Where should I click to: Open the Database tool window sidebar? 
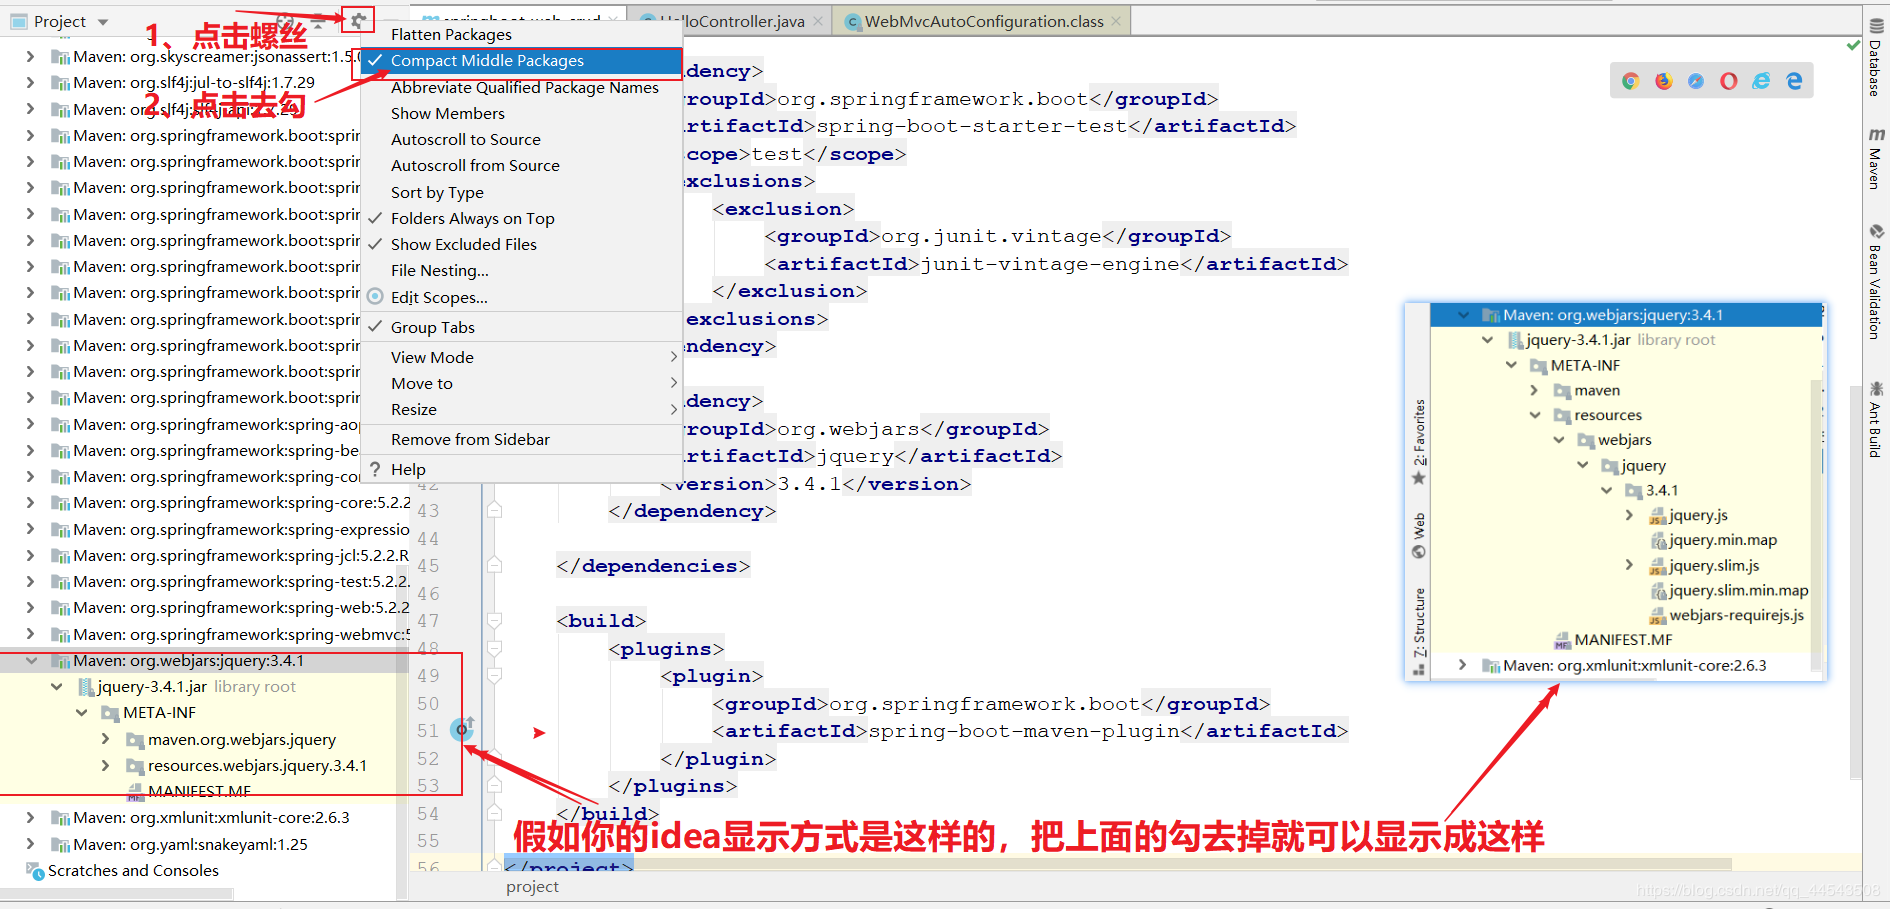coord(1875,57)
